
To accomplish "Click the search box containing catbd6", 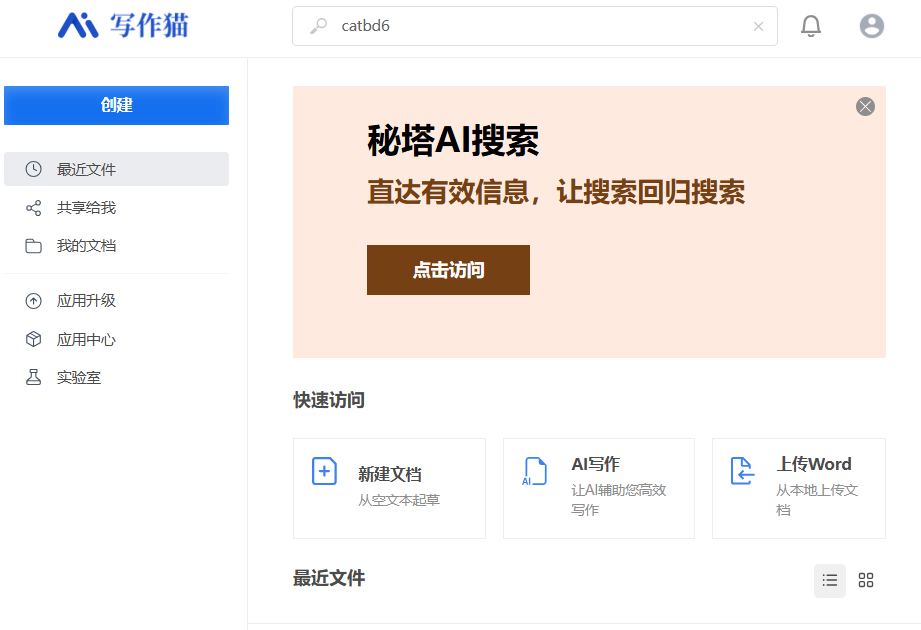I will 535,26.
